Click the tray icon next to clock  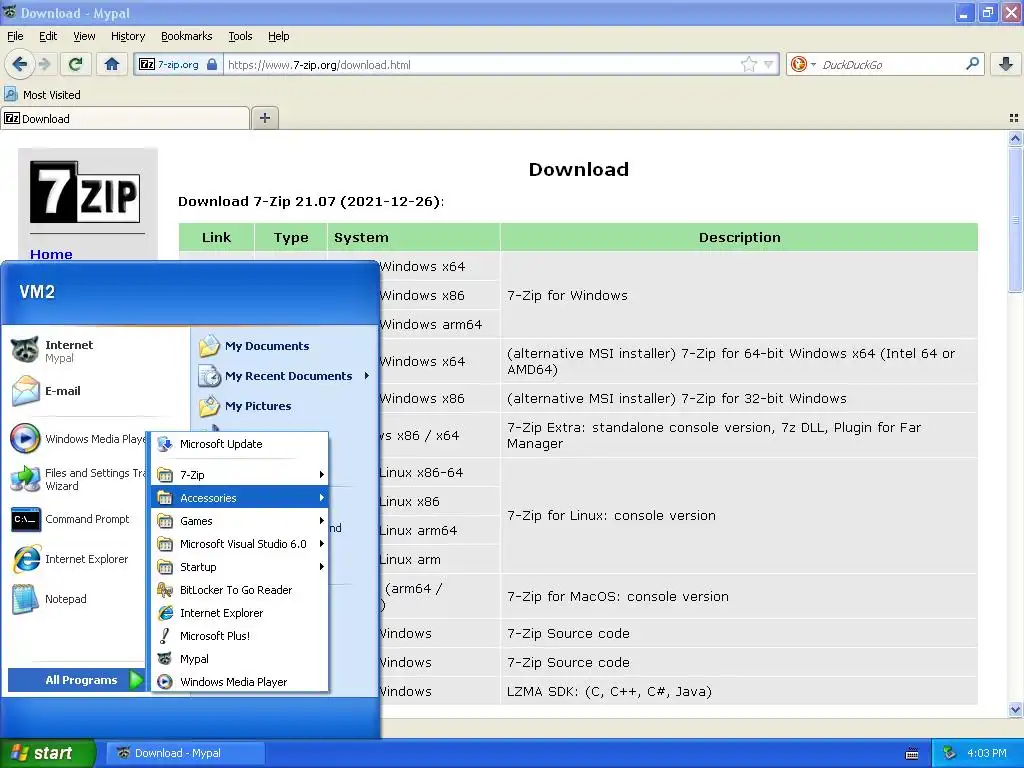[x=949, y=753]
